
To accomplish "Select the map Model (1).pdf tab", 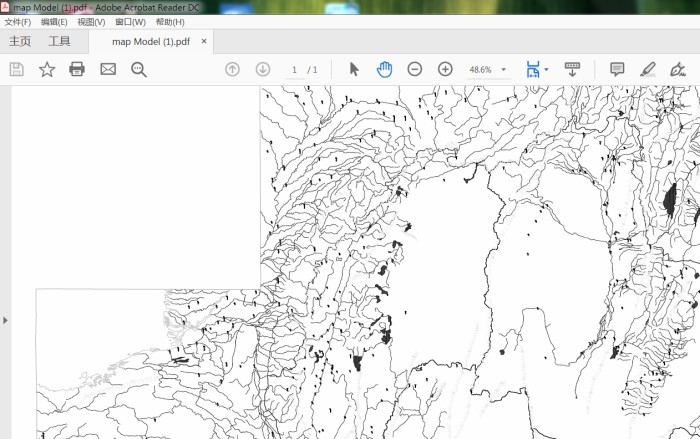I will tap(151, 42).
